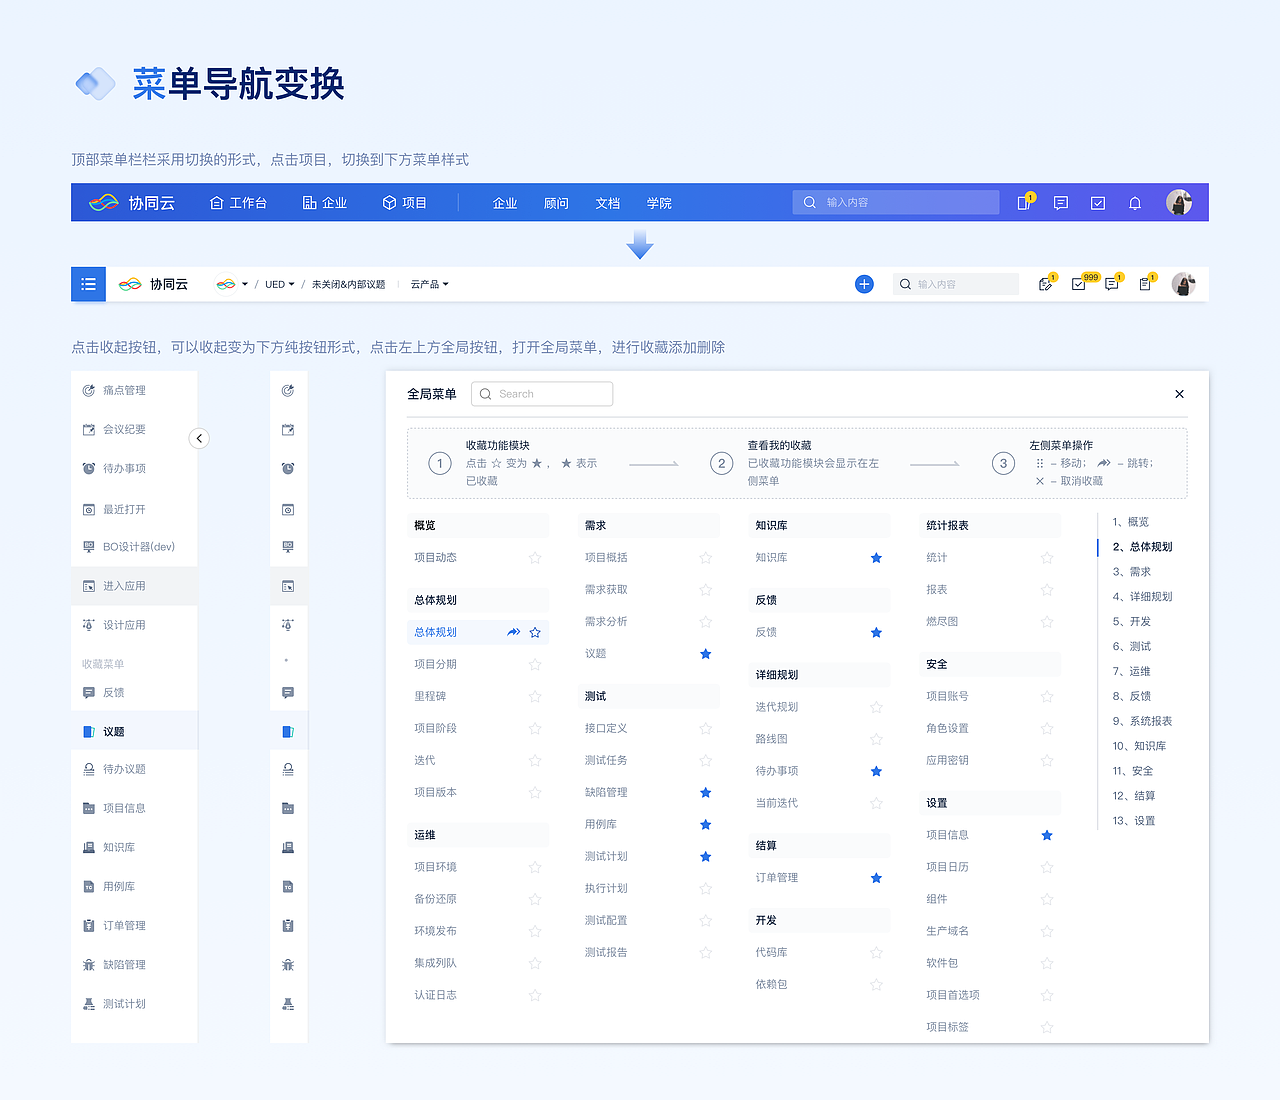The height and width of the screenshot is (1100, 1280).
Task: Star 角色设置 under 安全
Action: [1047, 728]
